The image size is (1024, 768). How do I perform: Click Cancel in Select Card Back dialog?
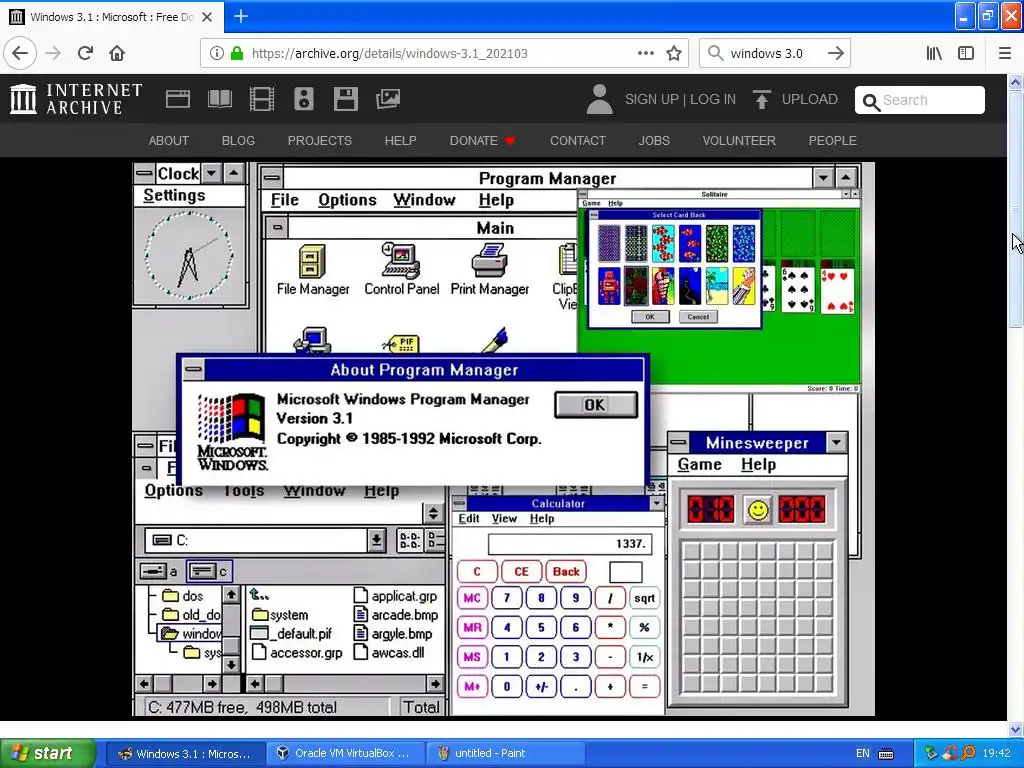tap(698, 317)
